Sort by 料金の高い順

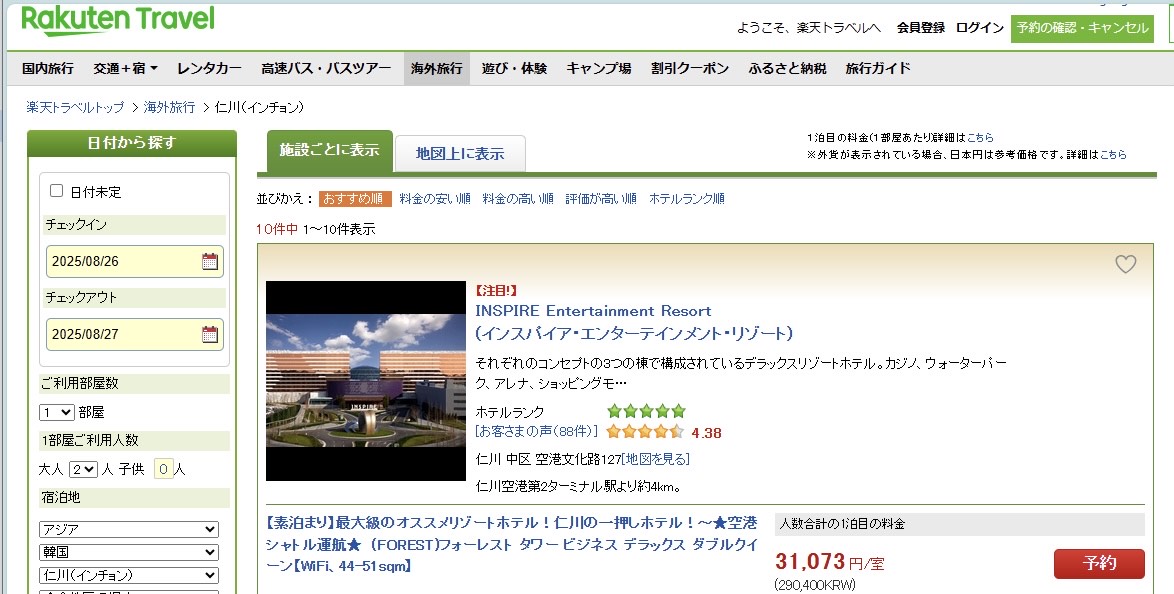518,198
